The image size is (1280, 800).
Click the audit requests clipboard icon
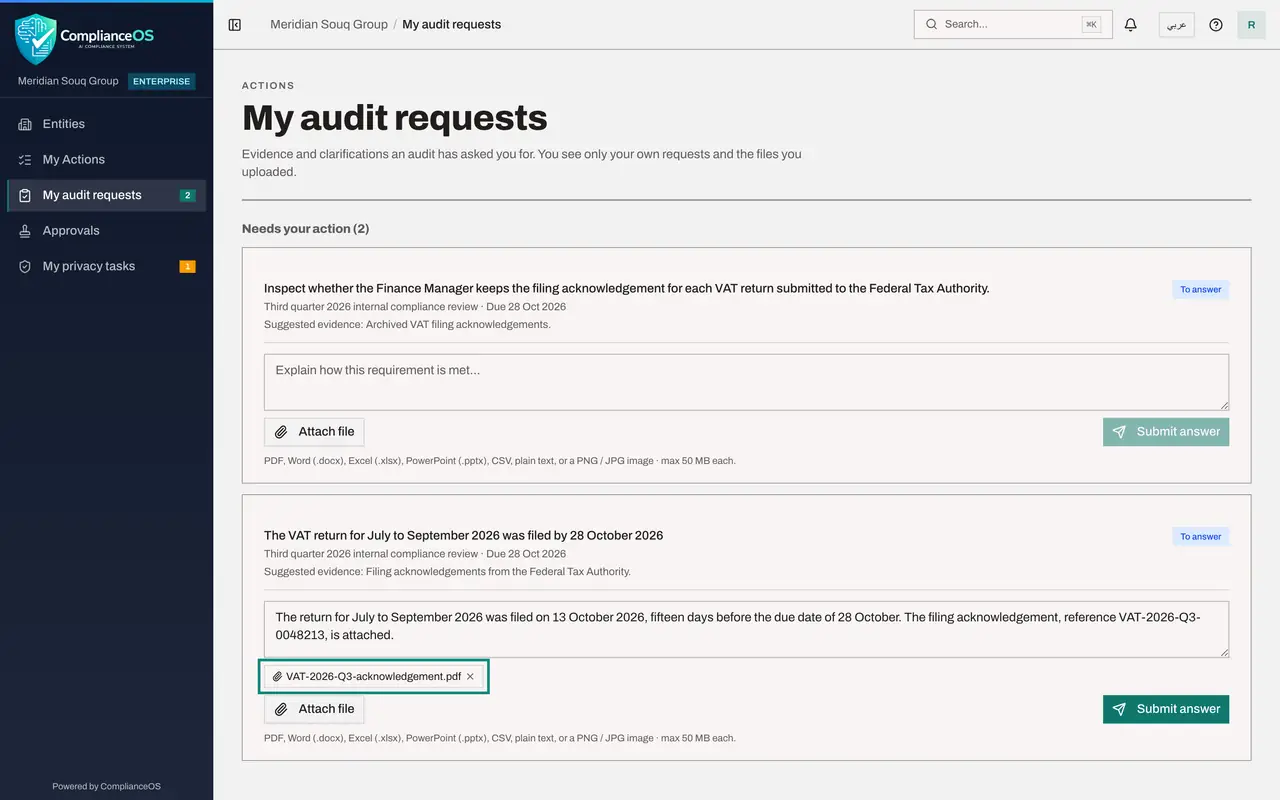[x=25, y=195]
